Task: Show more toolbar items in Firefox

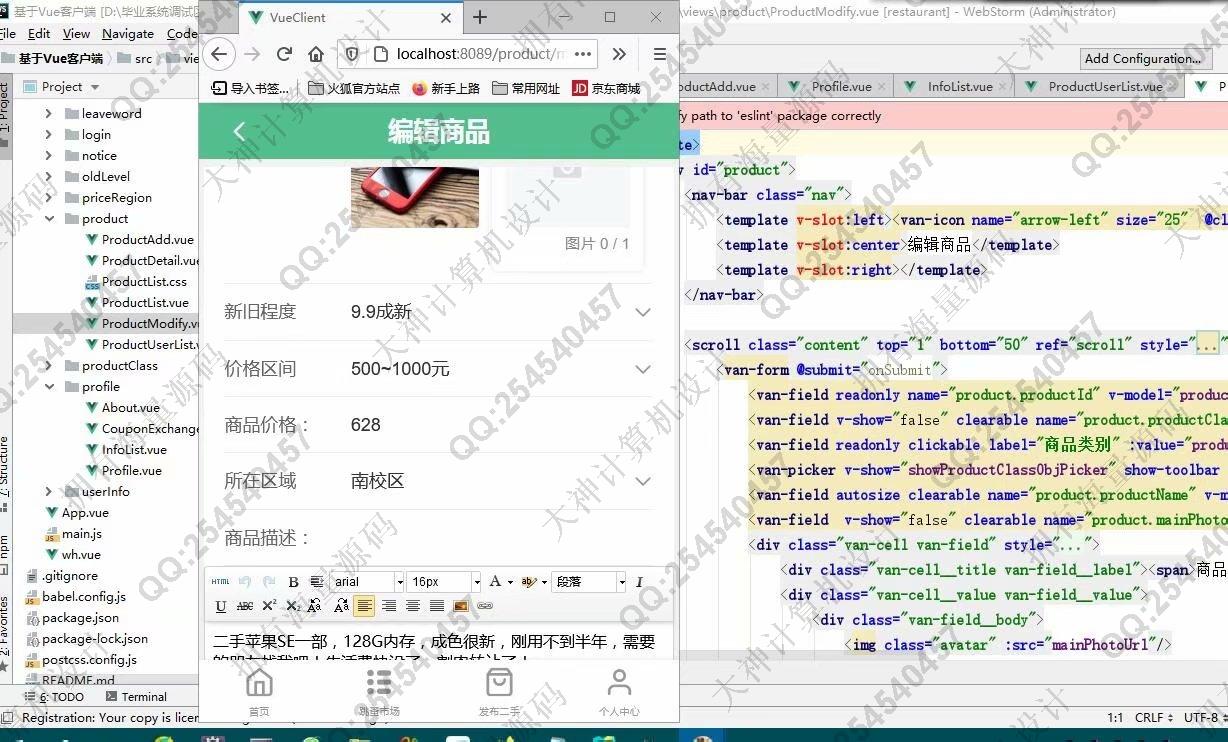Action: tap(619, 54)
